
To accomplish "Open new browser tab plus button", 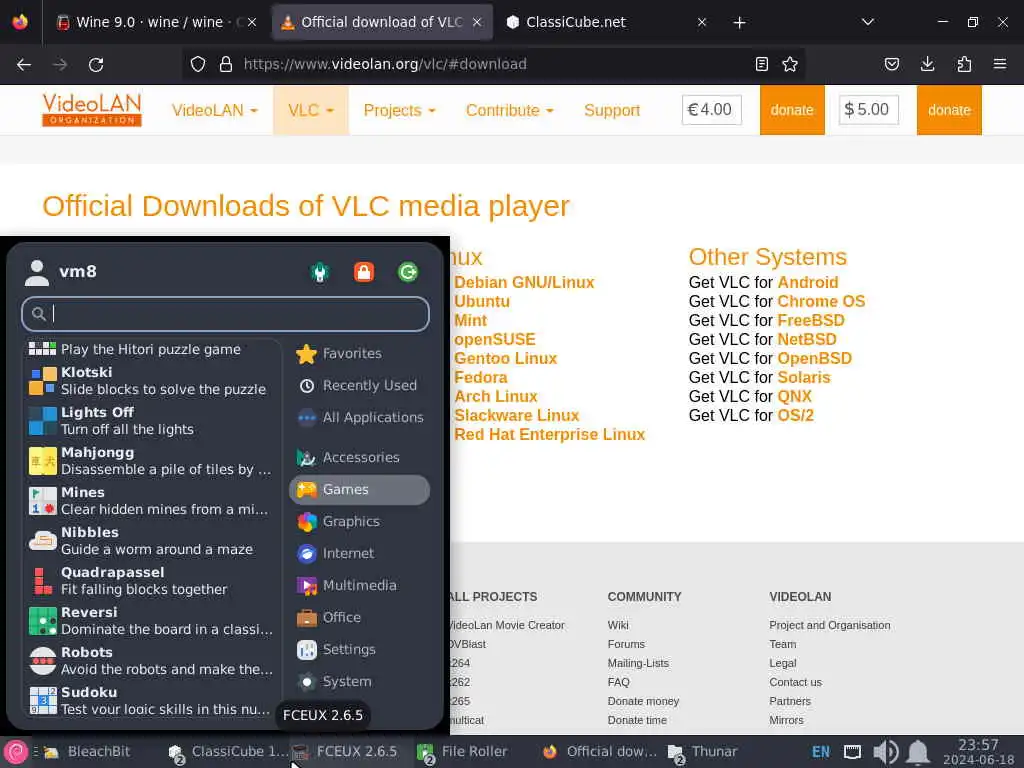I will coord(739,23).
